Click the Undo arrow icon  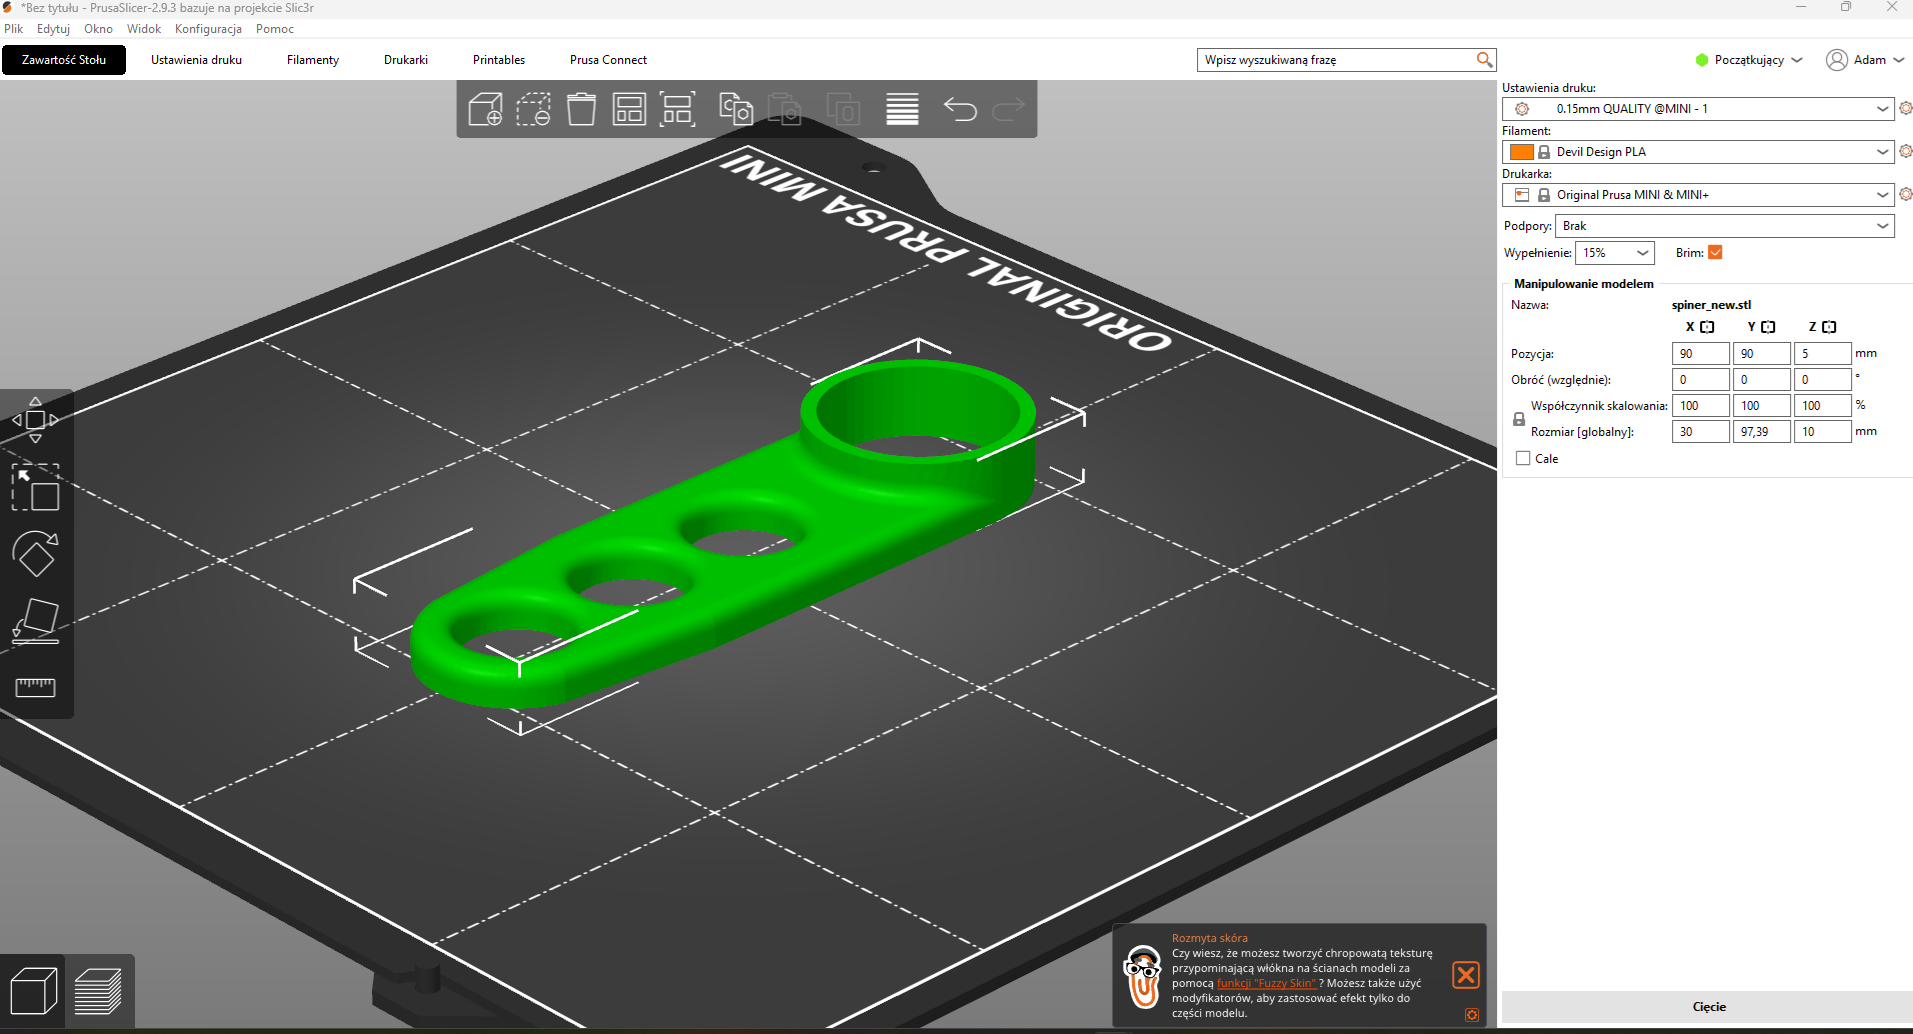pos(960,109)
